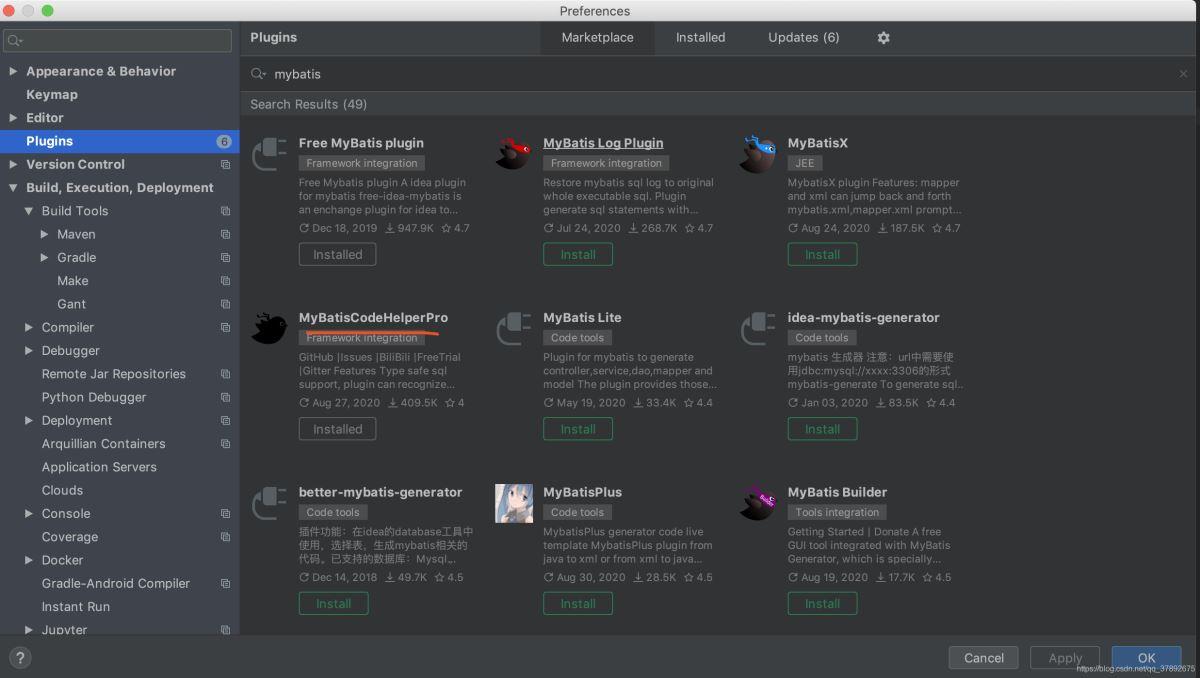This screenshot has width=1200, height=678.
Task: Click the MyBatisPlus anime avatar icon
Action: tap(513, 503)
